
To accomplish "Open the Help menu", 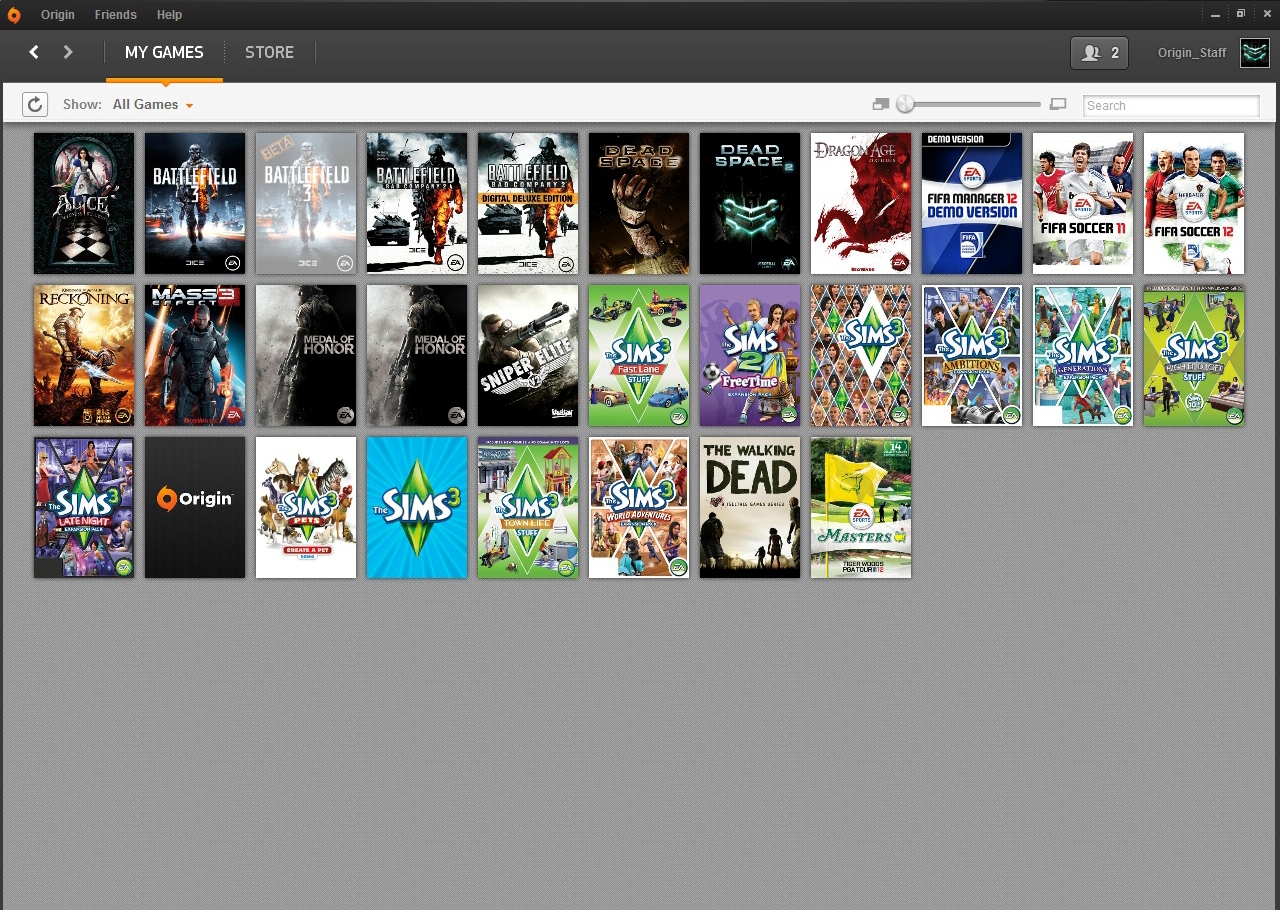I will pyautogui.click(x=169, y=15).
